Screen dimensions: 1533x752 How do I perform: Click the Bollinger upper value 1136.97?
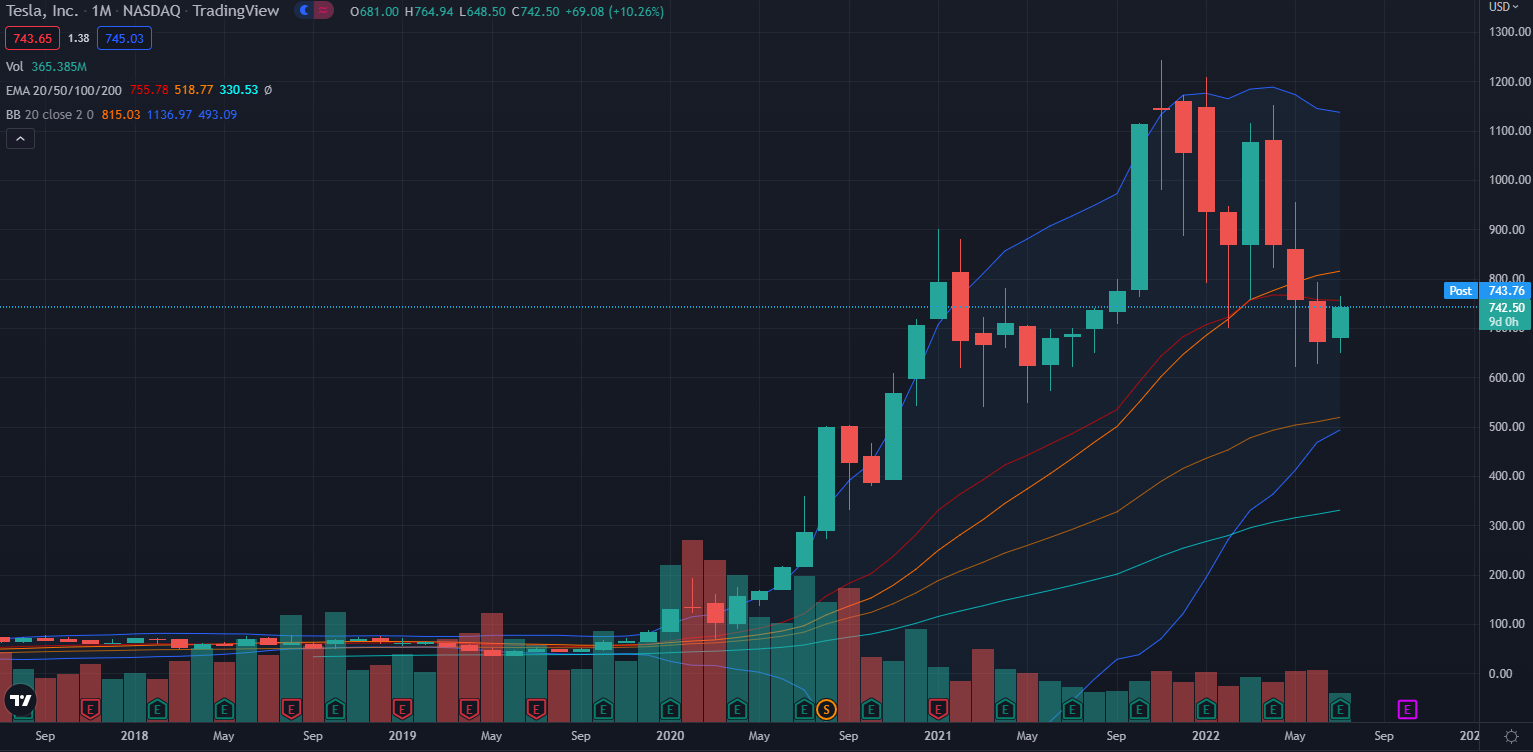pos(171,114)
